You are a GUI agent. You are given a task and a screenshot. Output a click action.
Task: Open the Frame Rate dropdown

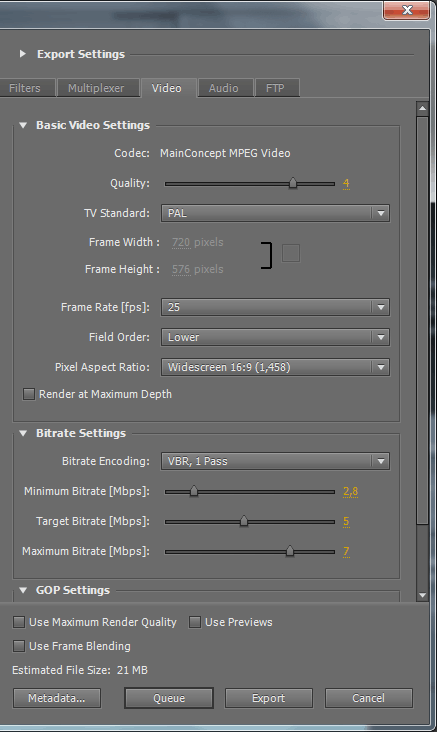[x=275, y=307]
